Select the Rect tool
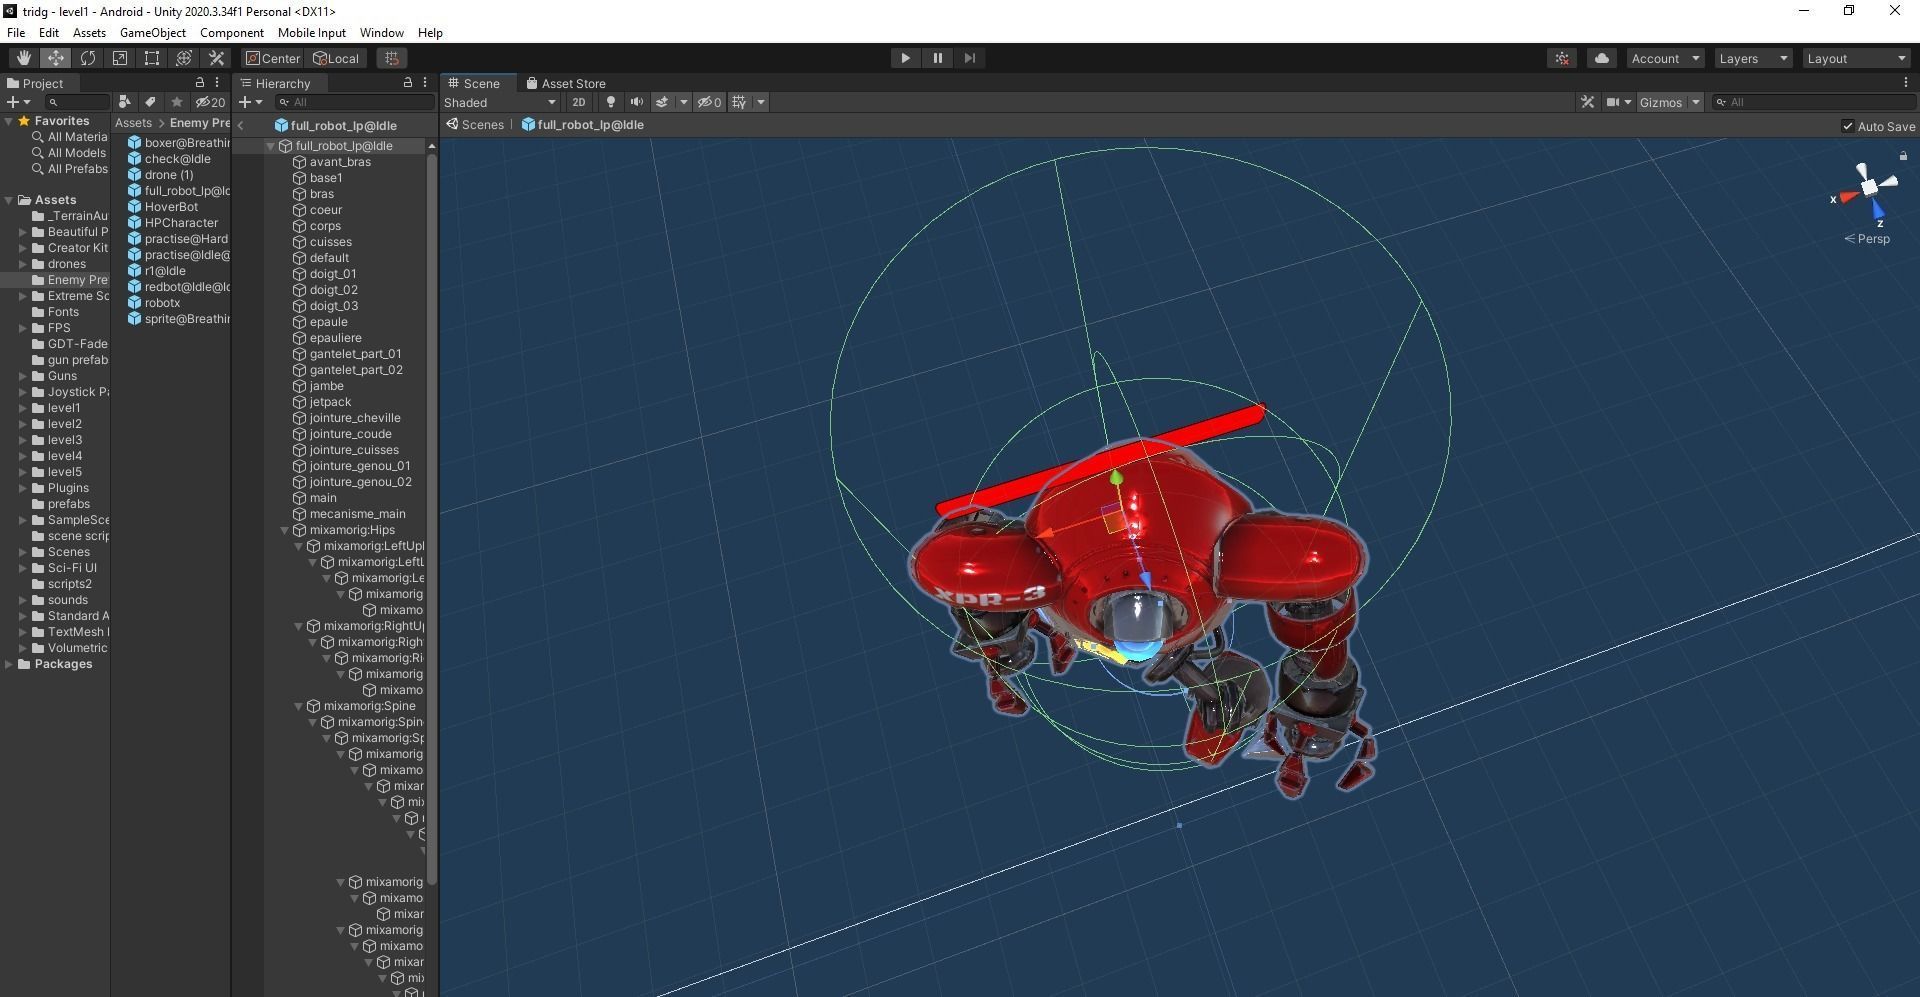 click(151, 58)
